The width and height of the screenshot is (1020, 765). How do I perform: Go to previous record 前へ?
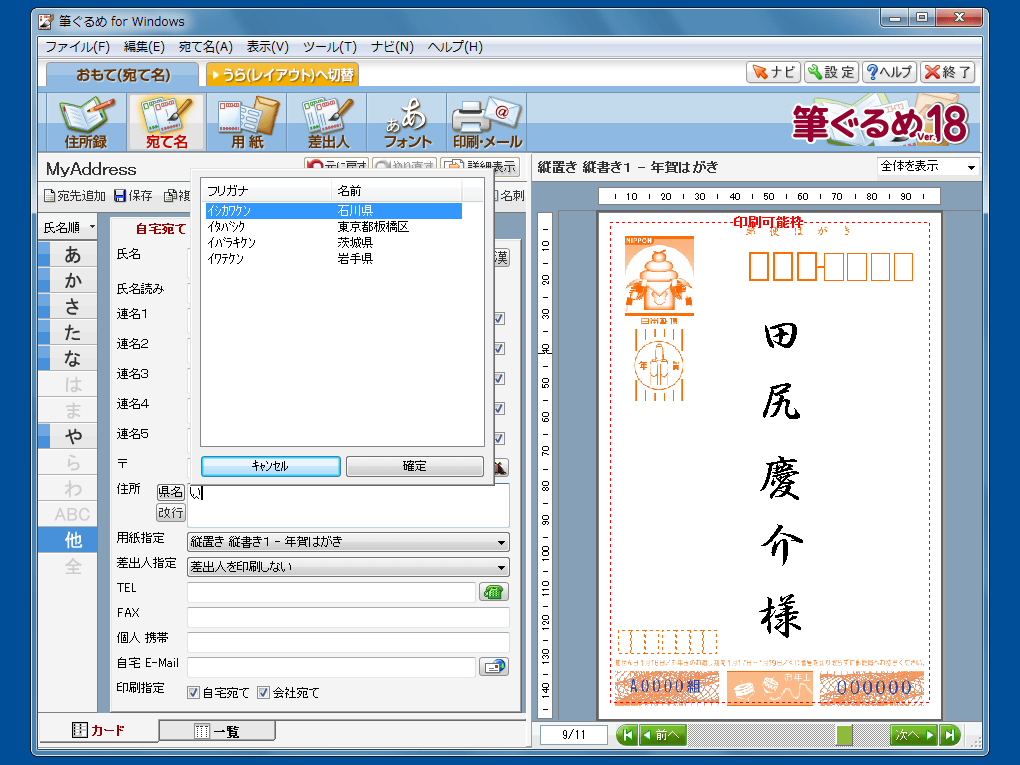663,735
